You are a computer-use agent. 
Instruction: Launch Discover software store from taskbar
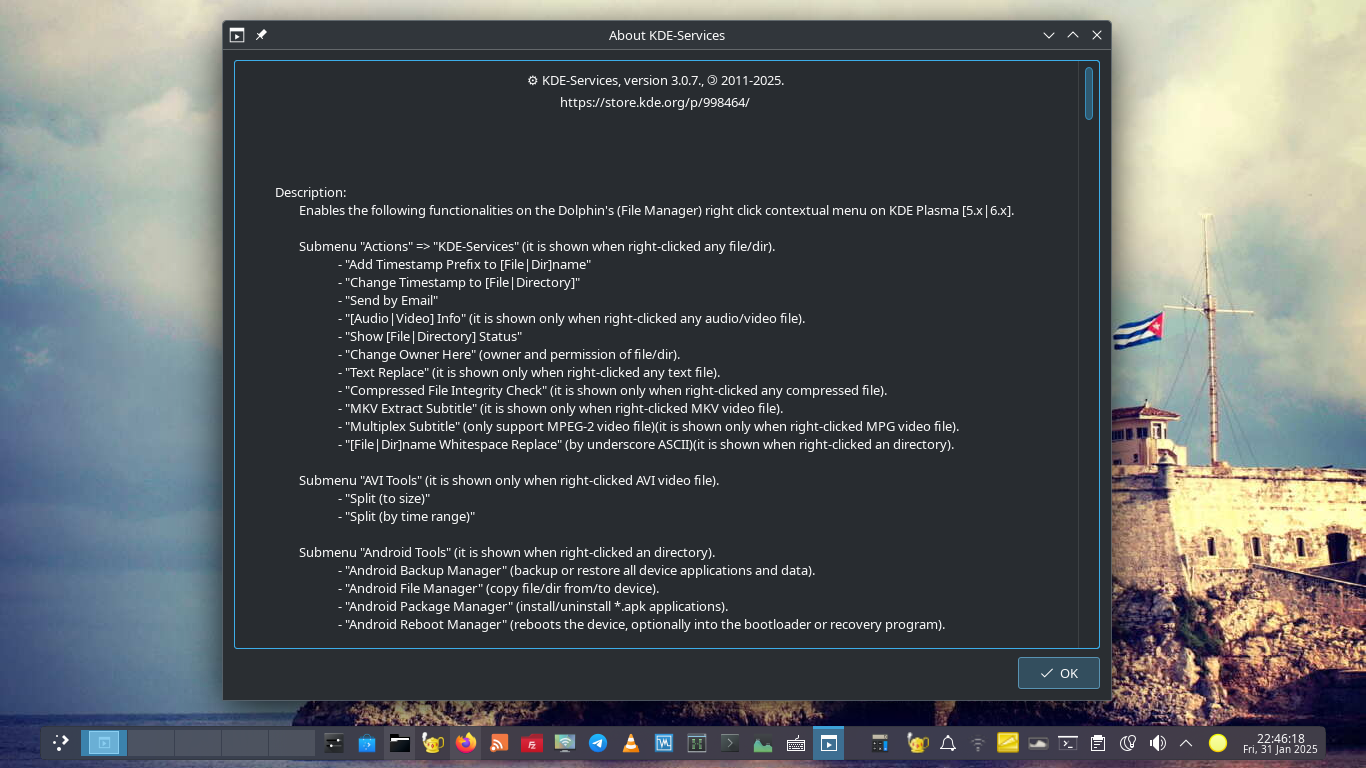(367, 743)
